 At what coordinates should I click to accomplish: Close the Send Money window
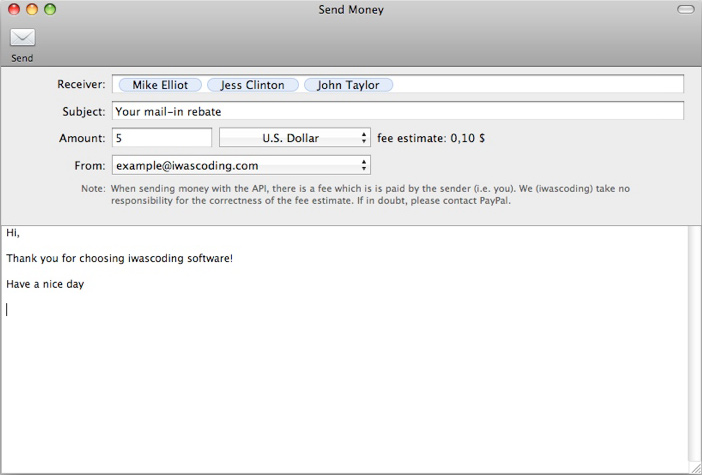tap(14, 9)
